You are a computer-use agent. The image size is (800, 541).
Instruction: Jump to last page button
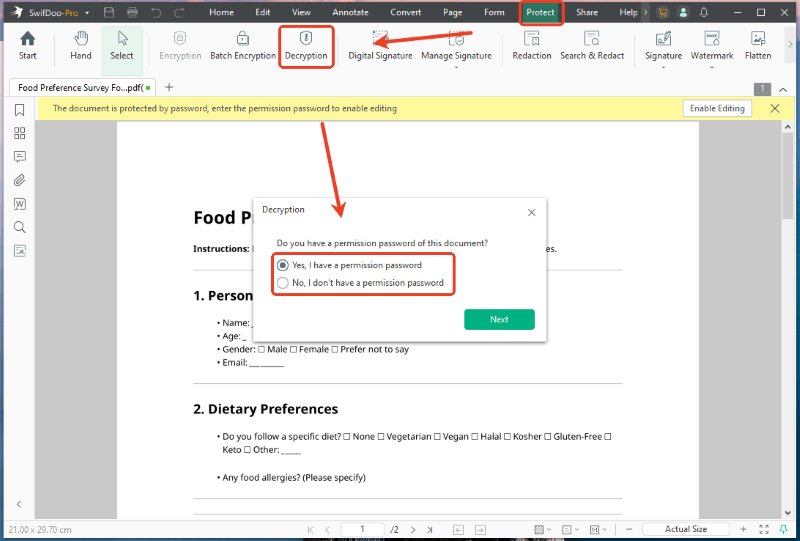pos(430,530)
